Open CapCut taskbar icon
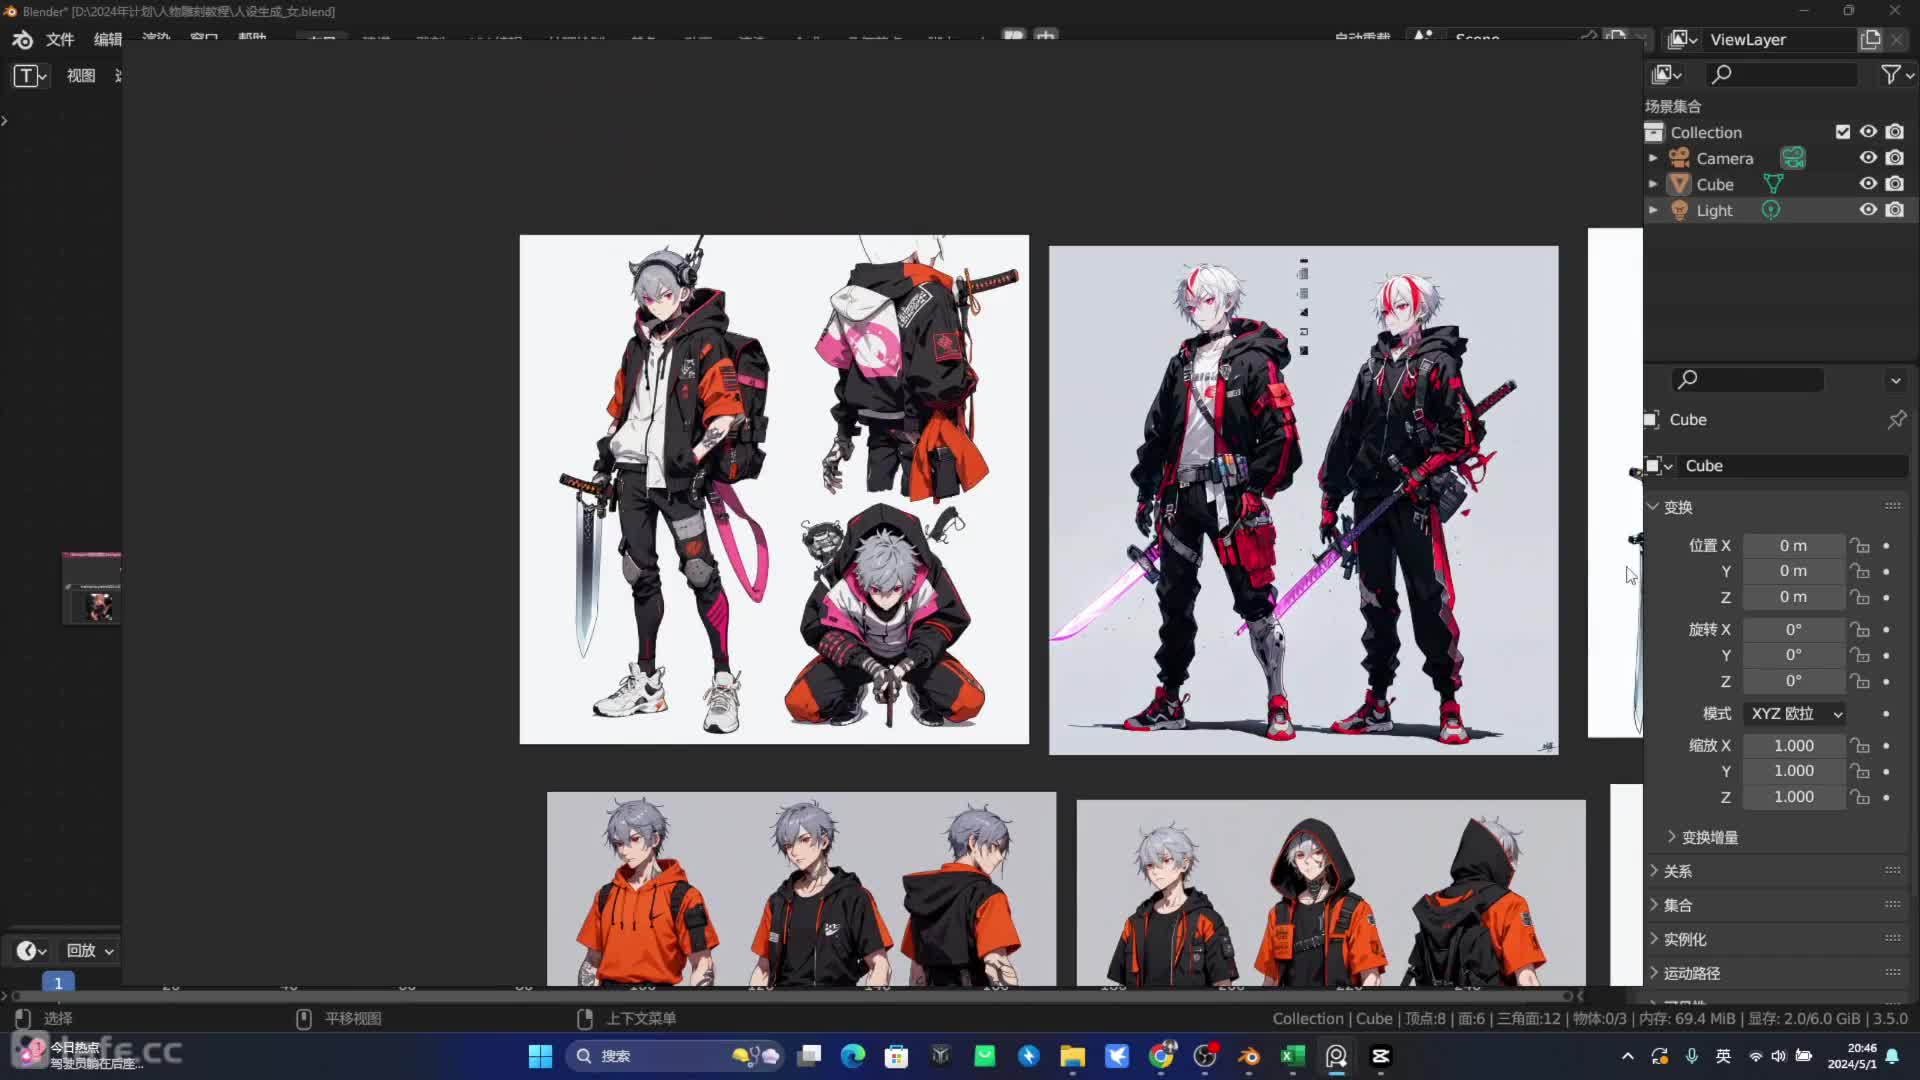This screenshot has width=1920, height=1080. 1381,1056
